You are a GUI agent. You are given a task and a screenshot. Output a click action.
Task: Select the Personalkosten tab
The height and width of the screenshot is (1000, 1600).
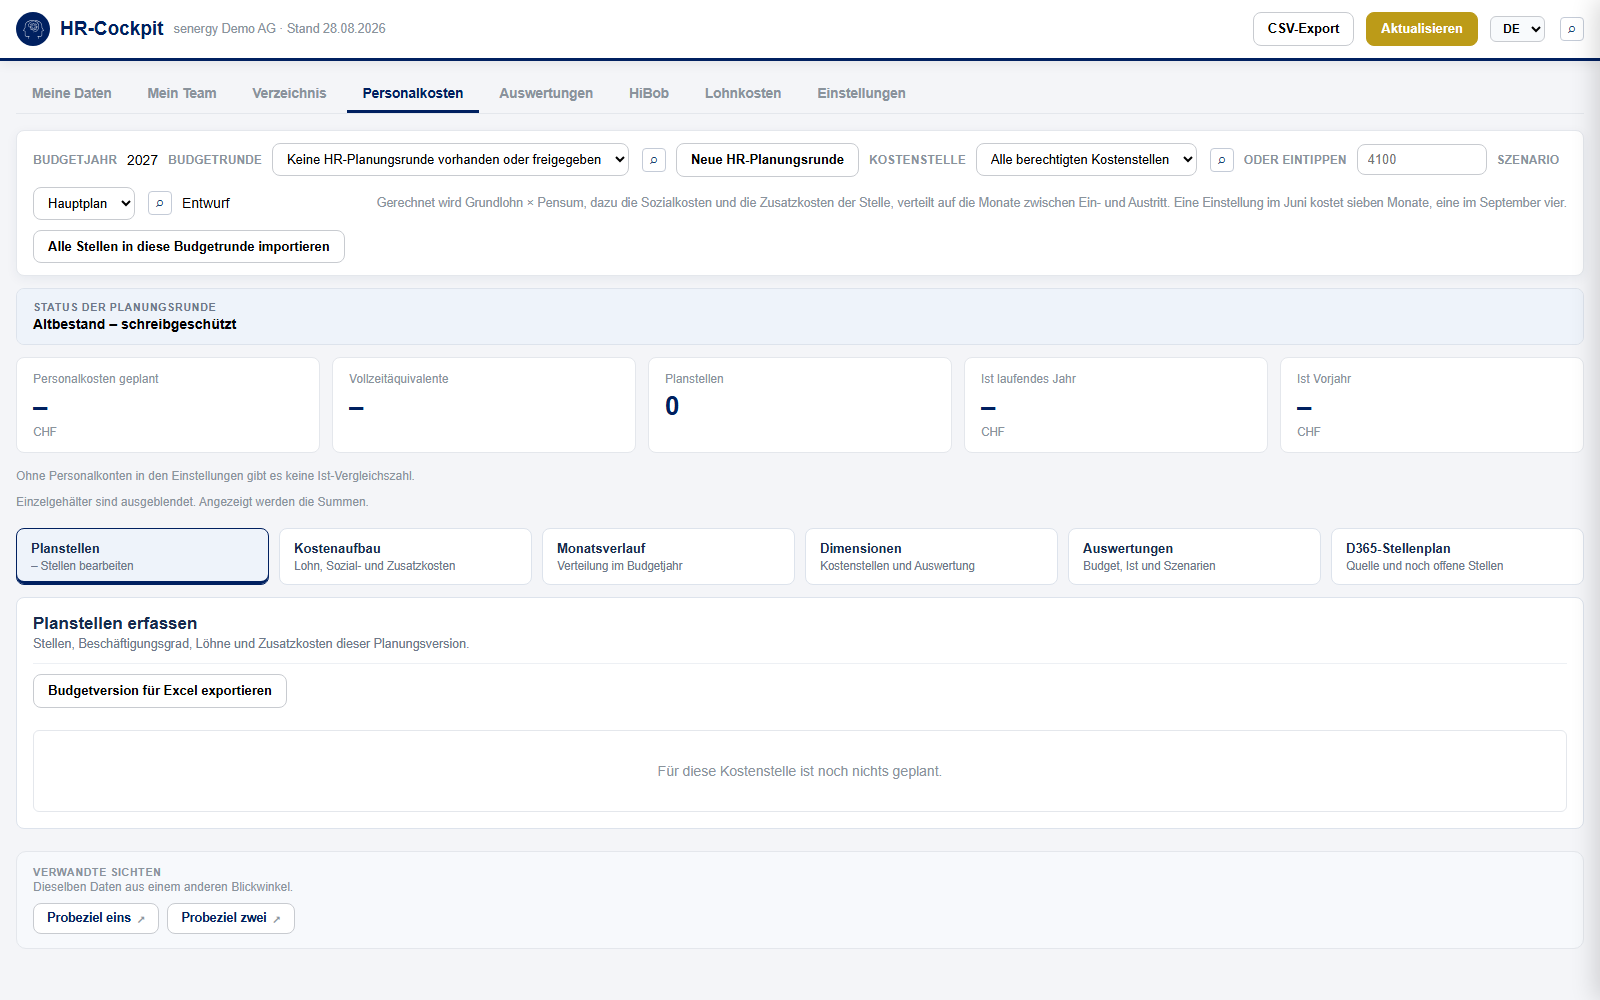point(413,93)
